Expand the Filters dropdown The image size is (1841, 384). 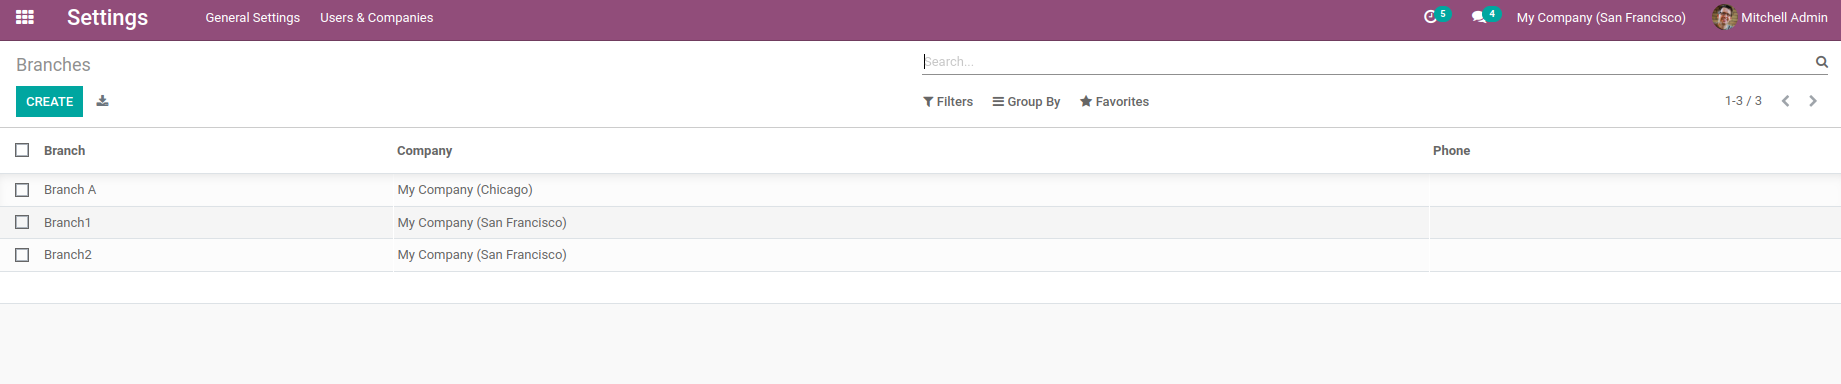[x=948, y=102]
